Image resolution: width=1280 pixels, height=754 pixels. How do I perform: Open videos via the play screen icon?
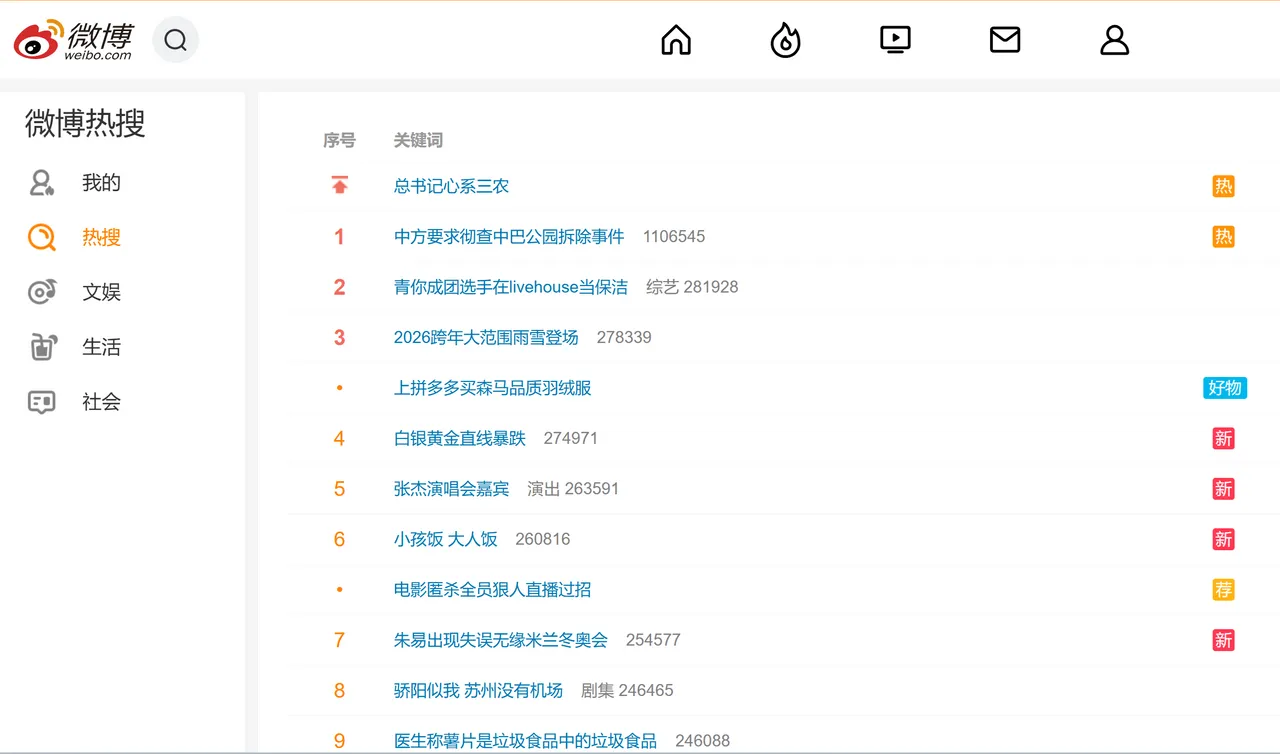pos(895,39)
